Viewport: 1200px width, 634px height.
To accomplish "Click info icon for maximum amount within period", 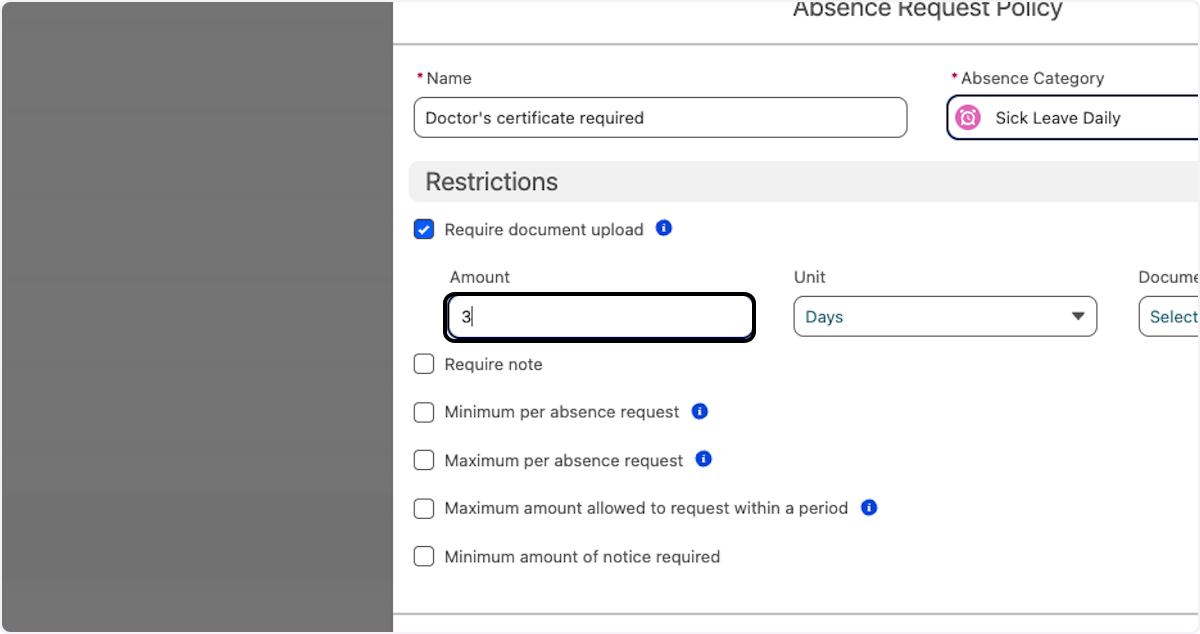I will pyautogui.click(x=868, y=507).
